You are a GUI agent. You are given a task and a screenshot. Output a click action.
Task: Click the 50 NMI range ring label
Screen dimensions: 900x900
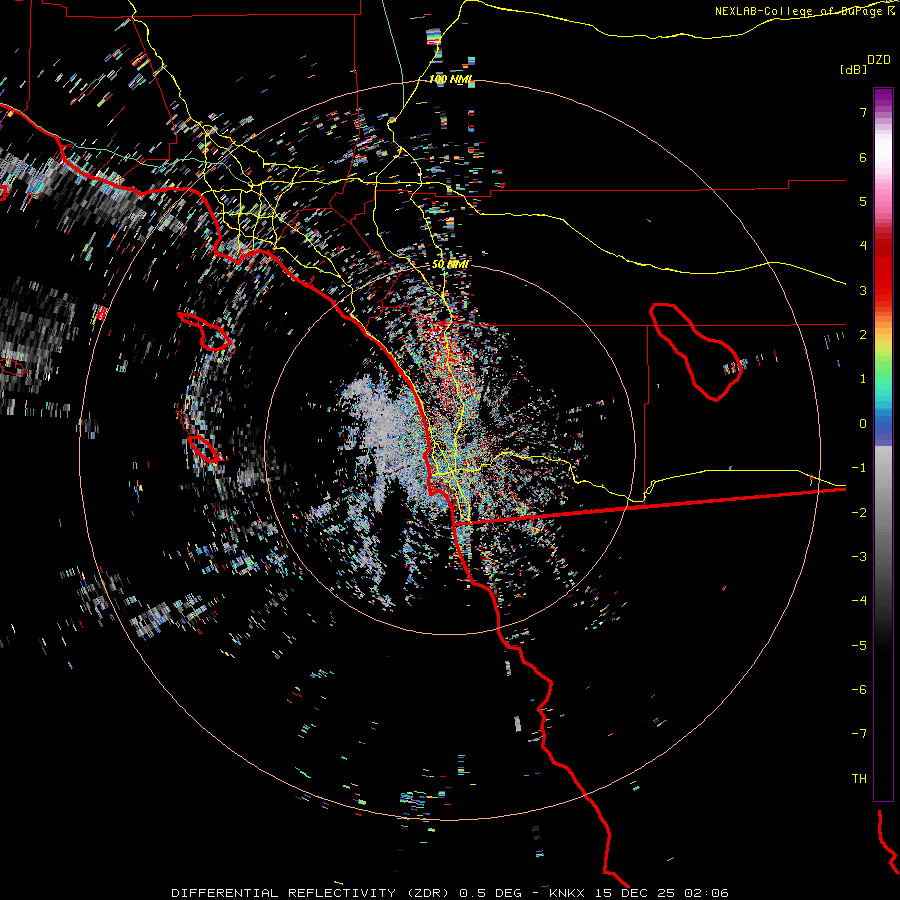pos(450,264)
